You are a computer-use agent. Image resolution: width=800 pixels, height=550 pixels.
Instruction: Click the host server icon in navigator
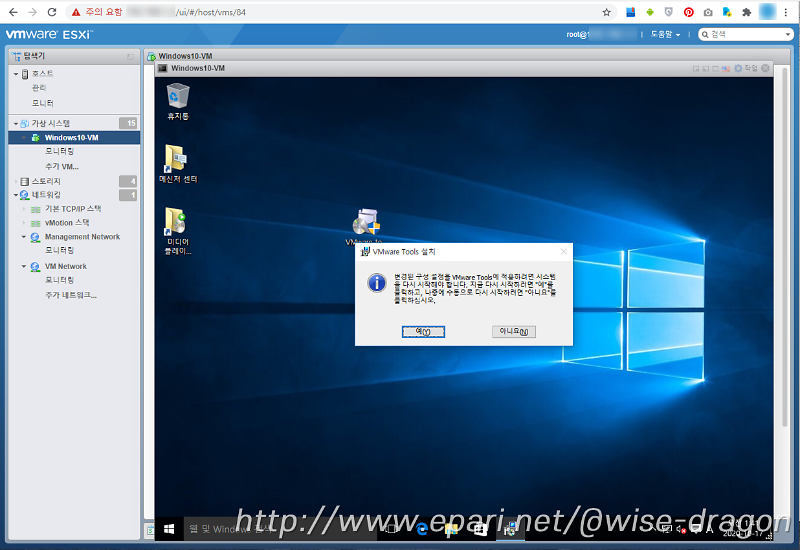click(x=25, y=74)
